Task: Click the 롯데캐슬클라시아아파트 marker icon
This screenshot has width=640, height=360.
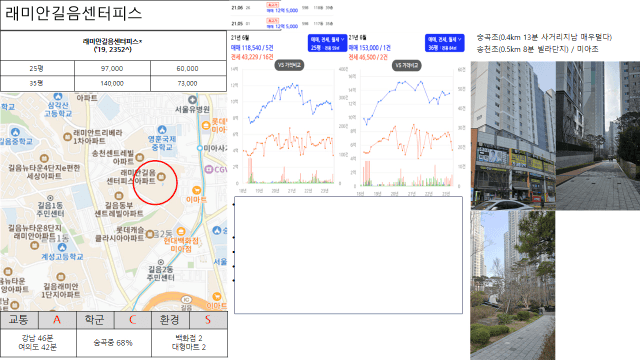Action: 150,234
